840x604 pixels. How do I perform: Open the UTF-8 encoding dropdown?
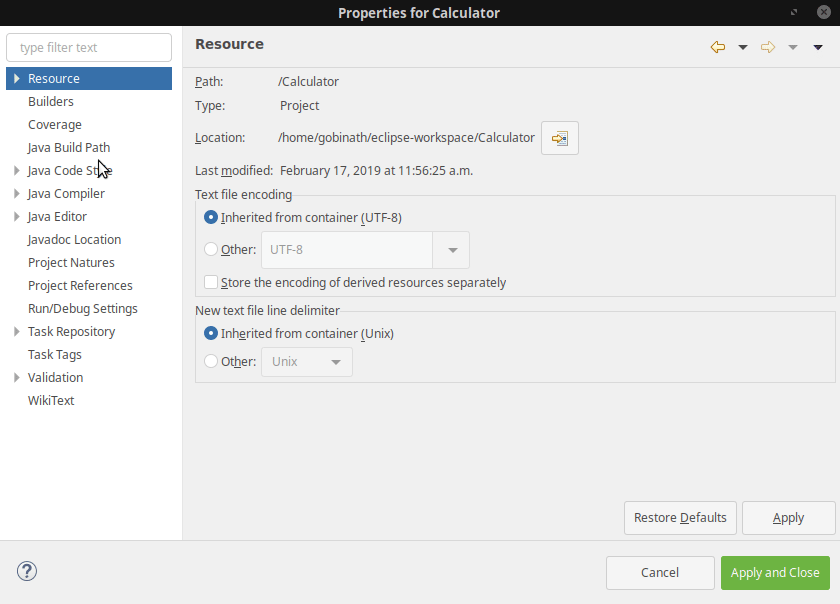coord(451,250)
